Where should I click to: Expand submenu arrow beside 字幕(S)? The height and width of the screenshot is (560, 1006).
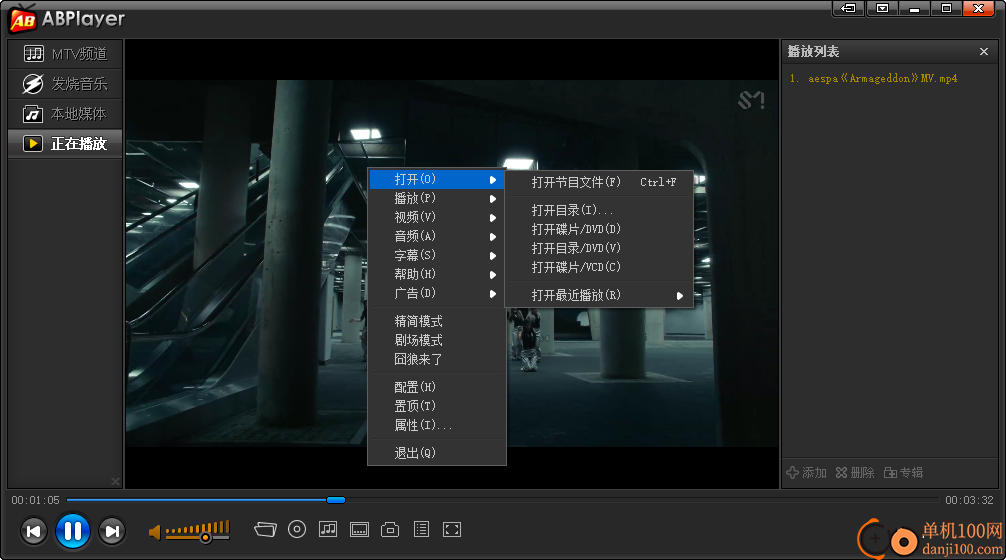493,256
